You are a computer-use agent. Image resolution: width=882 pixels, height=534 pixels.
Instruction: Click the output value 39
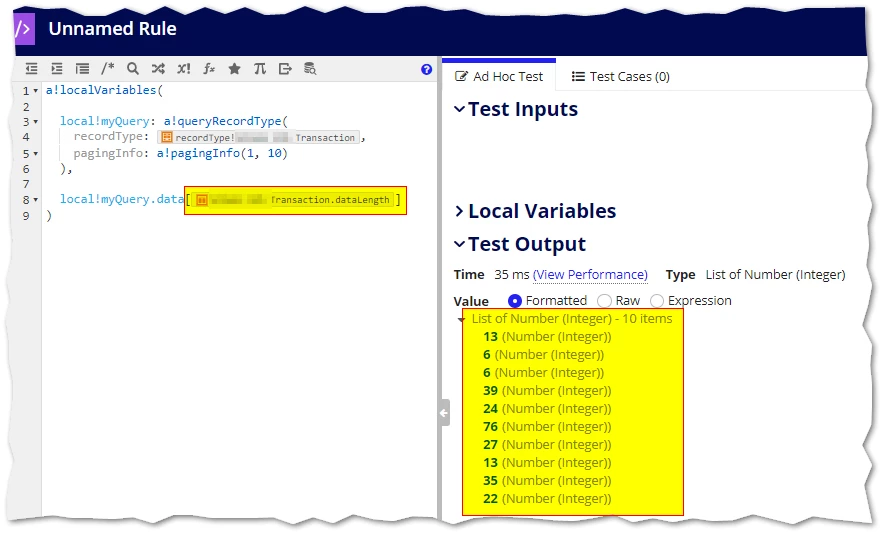tap(490, 391)
